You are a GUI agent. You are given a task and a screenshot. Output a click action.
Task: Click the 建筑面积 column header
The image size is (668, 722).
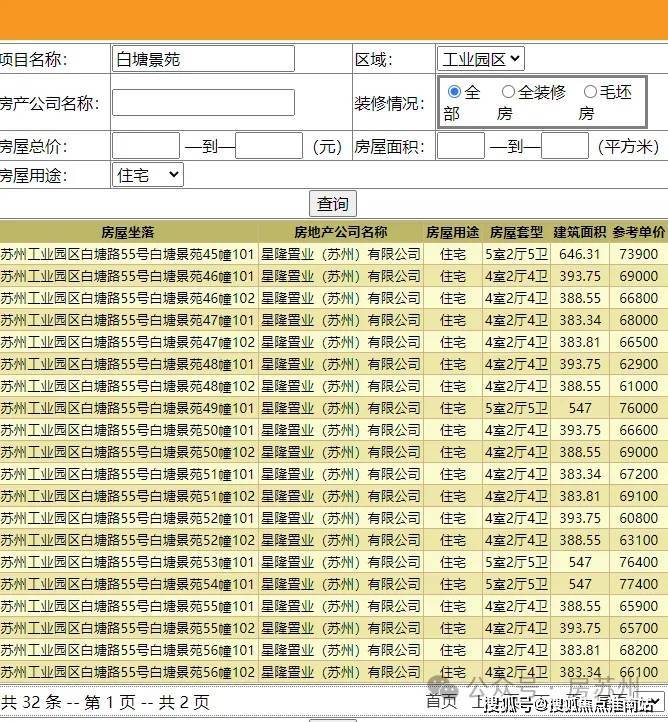click(x=580, y=232)
